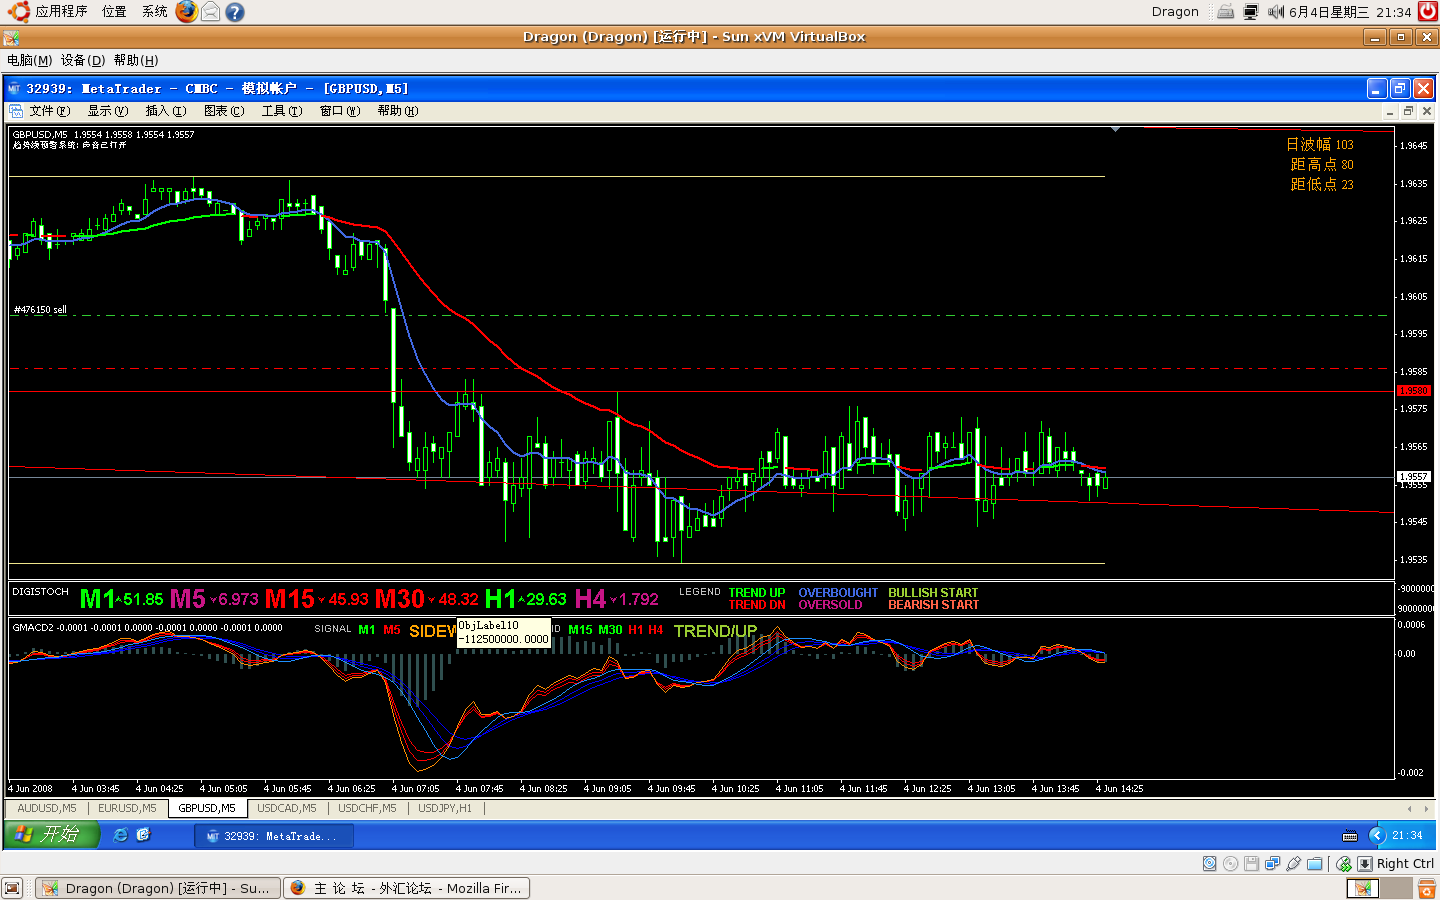Open the 设备(D) menu in VirtualBox
Screen dimensions: 1440x900
point(82,60)
